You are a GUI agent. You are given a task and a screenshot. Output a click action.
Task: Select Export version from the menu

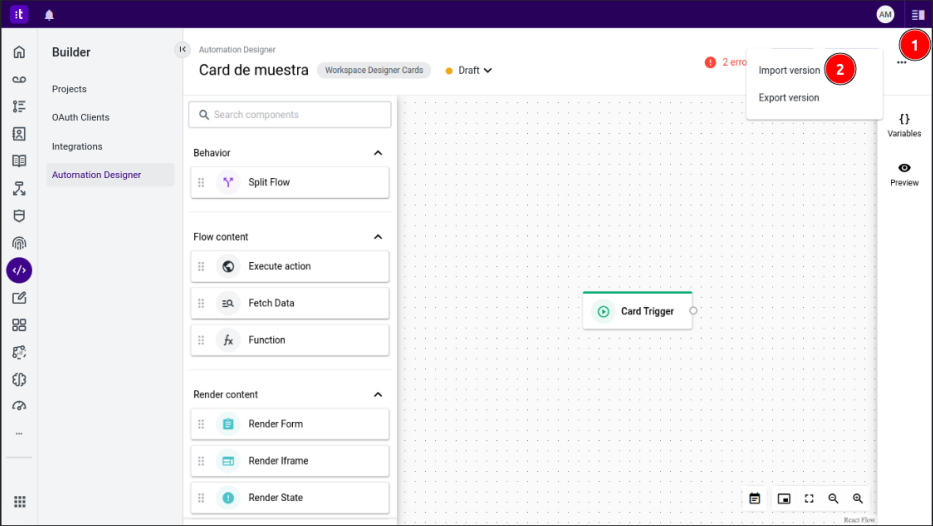pos(789,98)
